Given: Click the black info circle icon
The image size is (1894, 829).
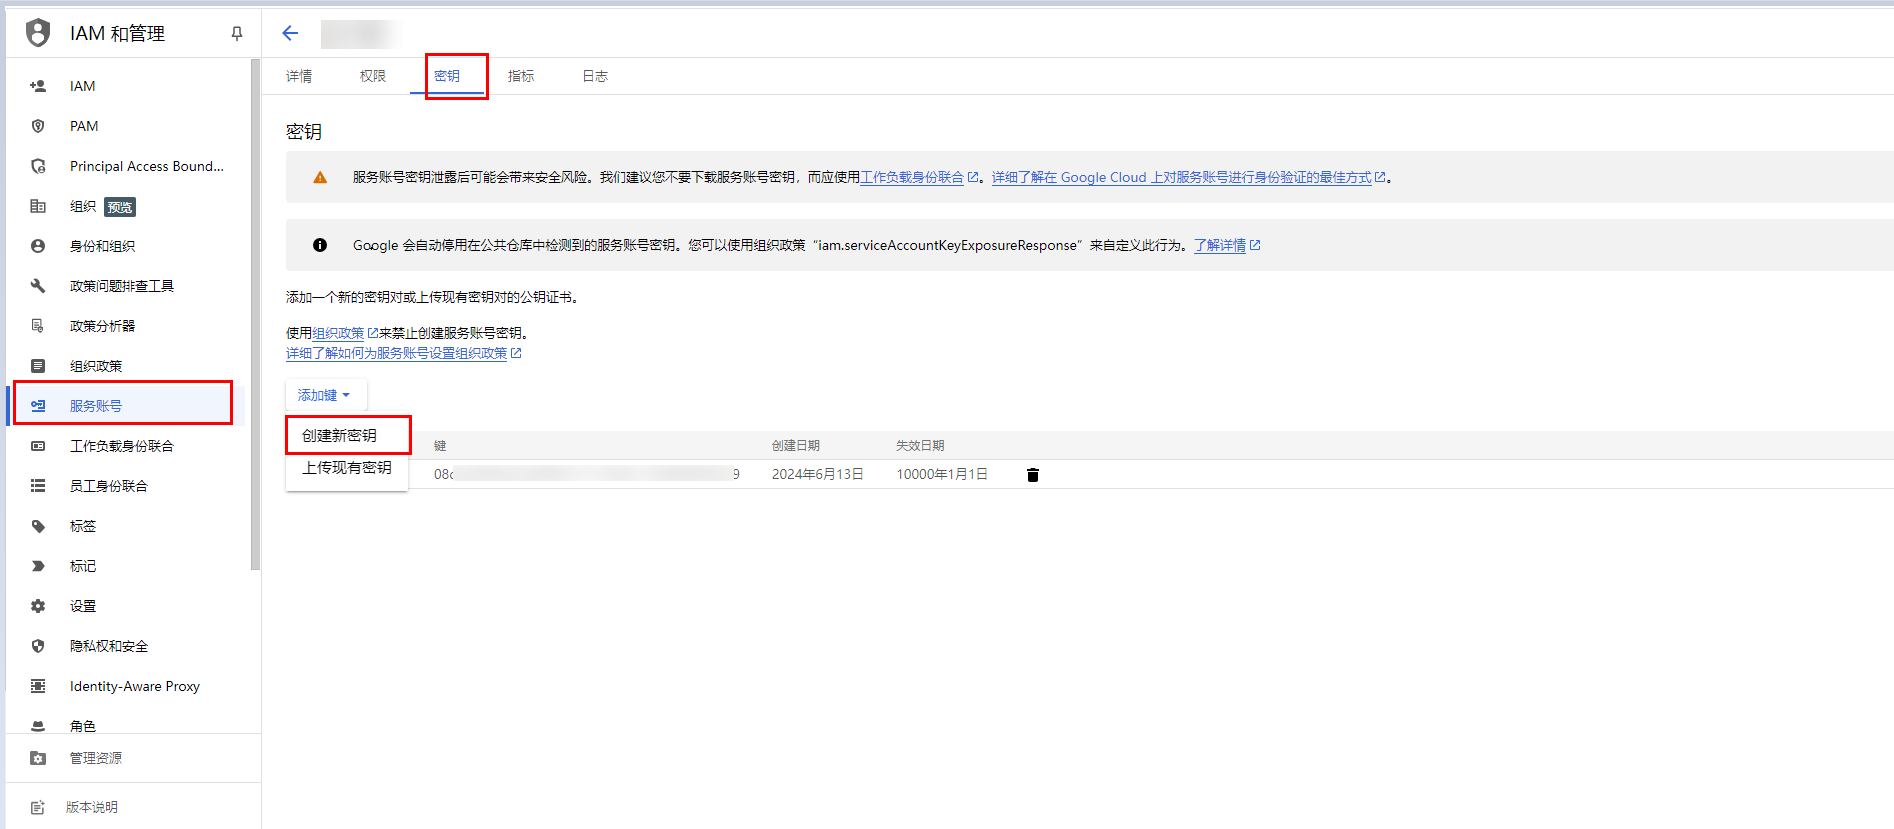Looking at the screenshot, I should point(320,245).
